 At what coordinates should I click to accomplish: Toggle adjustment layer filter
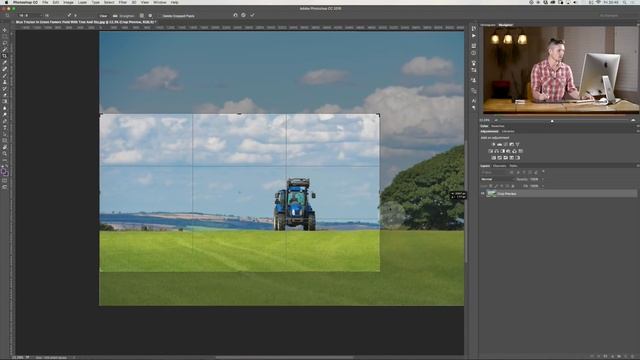coord(518,172)
